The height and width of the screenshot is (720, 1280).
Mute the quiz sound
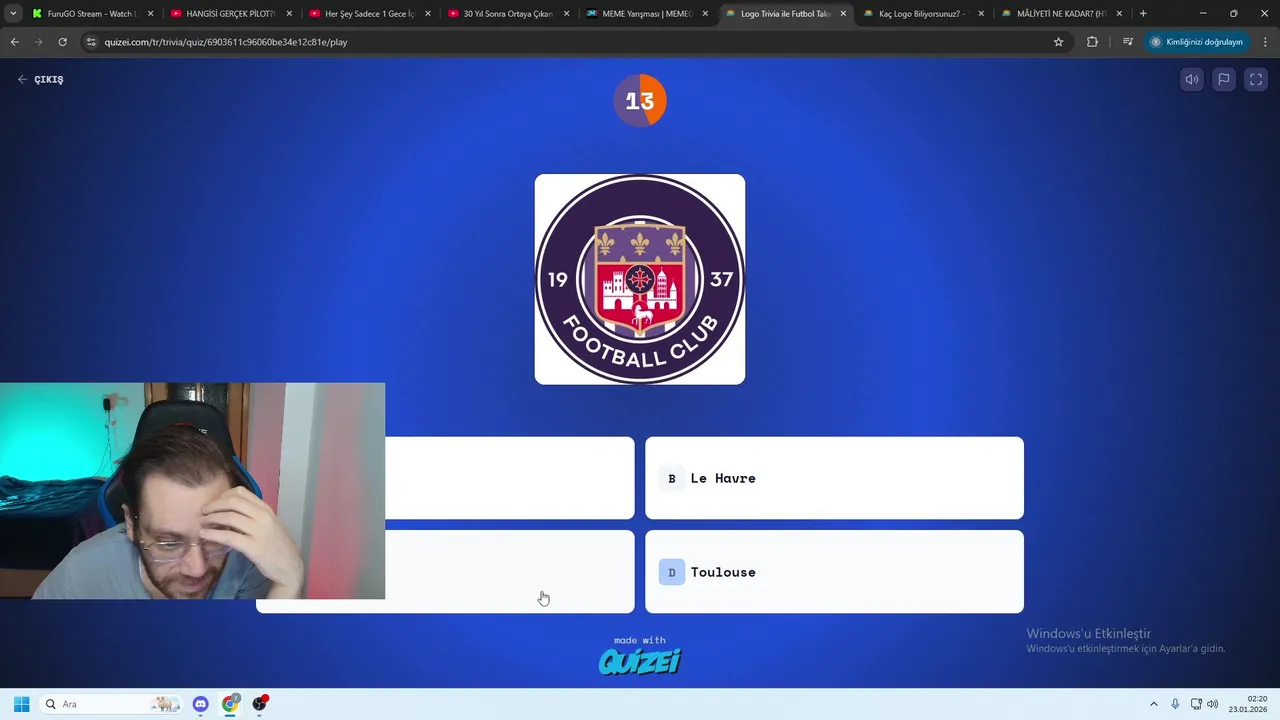tap(1192, 80)
